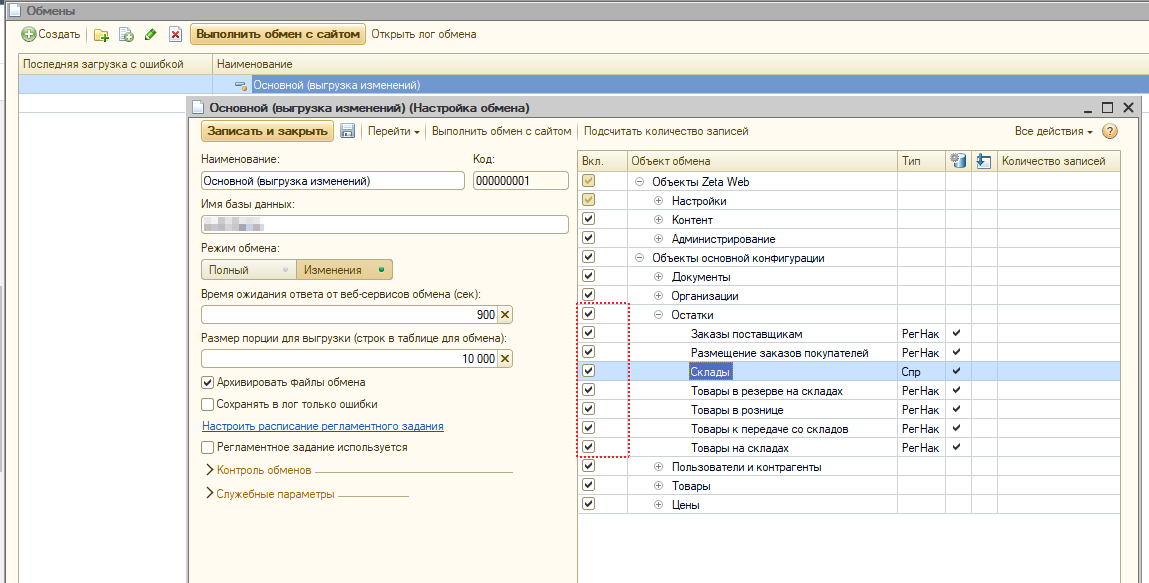
Task: Click the green Создать plus icon
Action: coord(29,34)
